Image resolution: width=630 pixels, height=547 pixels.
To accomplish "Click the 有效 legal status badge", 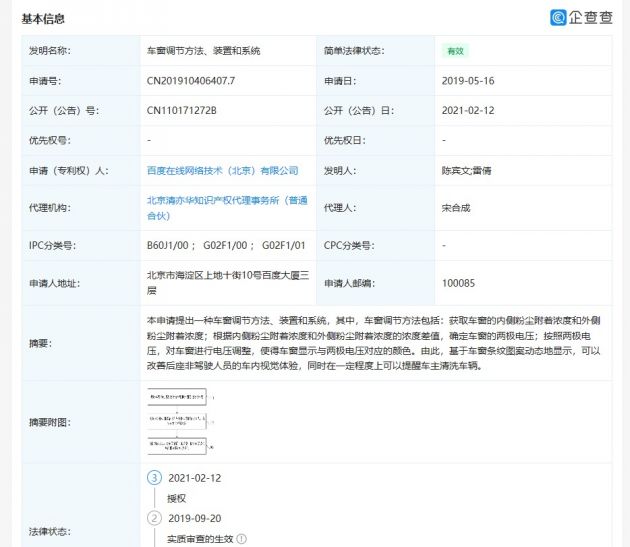I will click(455, 51).
